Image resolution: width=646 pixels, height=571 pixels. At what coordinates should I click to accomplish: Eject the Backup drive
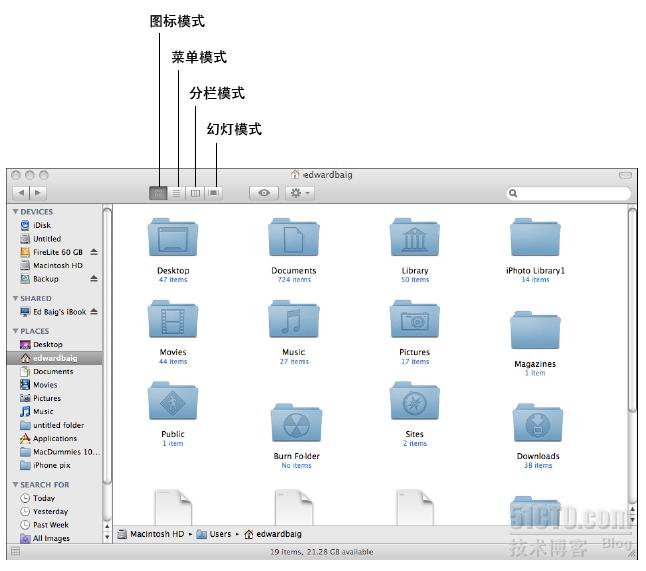pyautogui.click(x=94, y=279)
